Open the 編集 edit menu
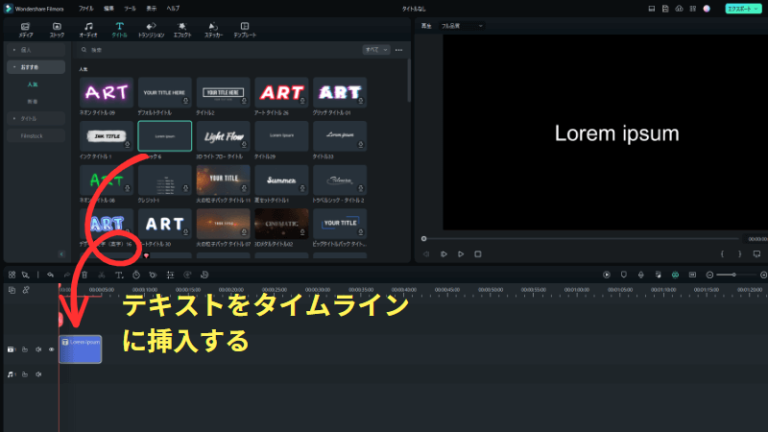Screen dimensions: 768x432 tap(109, 9)
